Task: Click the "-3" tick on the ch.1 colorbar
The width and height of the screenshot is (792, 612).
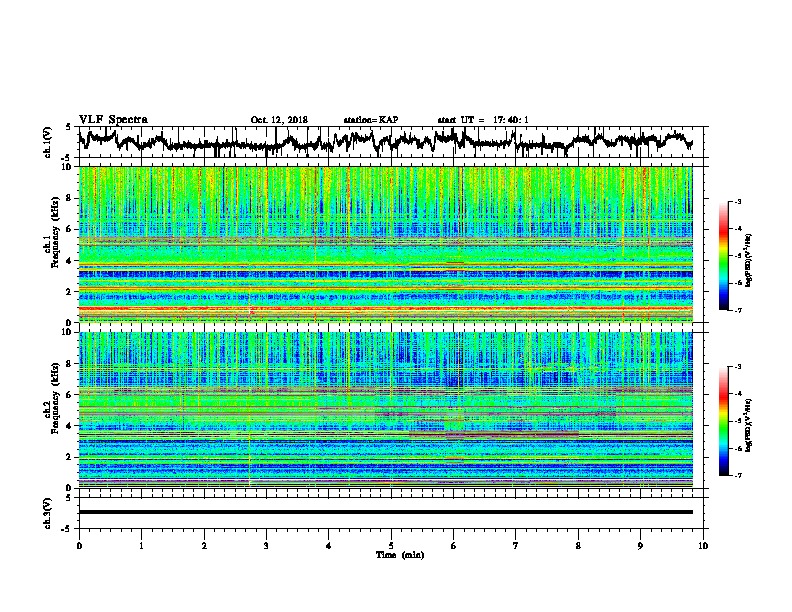Action: 738,202
